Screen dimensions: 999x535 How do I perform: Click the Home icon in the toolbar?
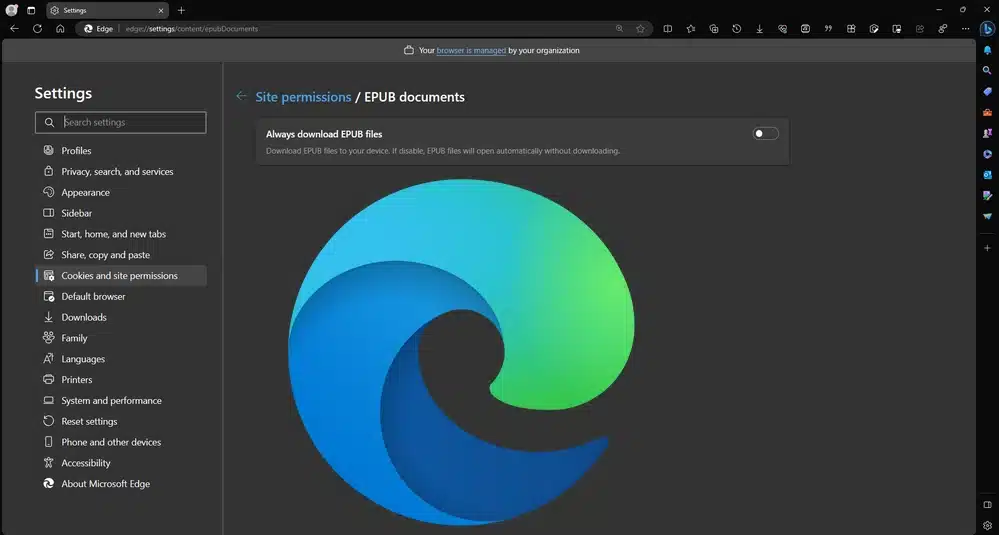coord(60,29)
